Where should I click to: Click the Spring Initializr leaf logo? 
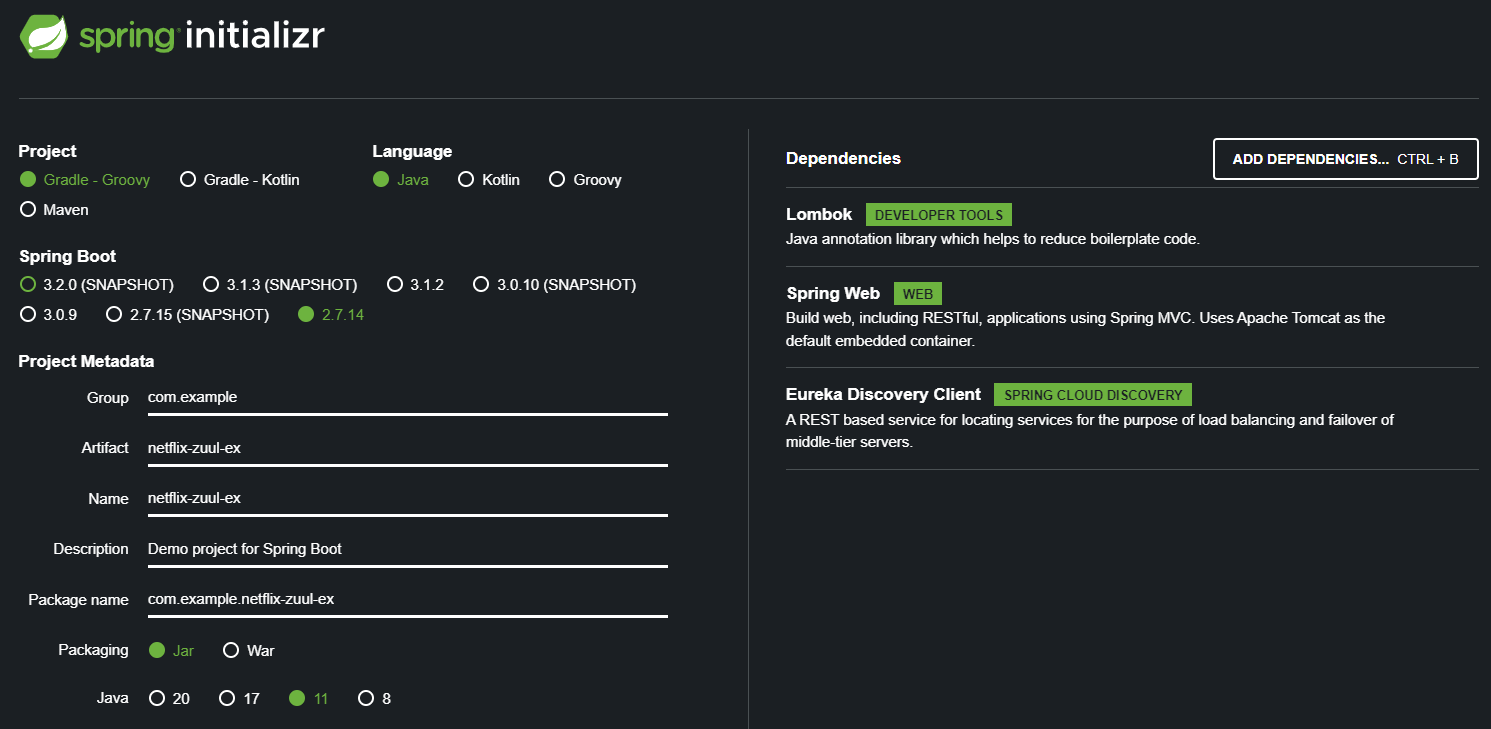tap(44, 36)
